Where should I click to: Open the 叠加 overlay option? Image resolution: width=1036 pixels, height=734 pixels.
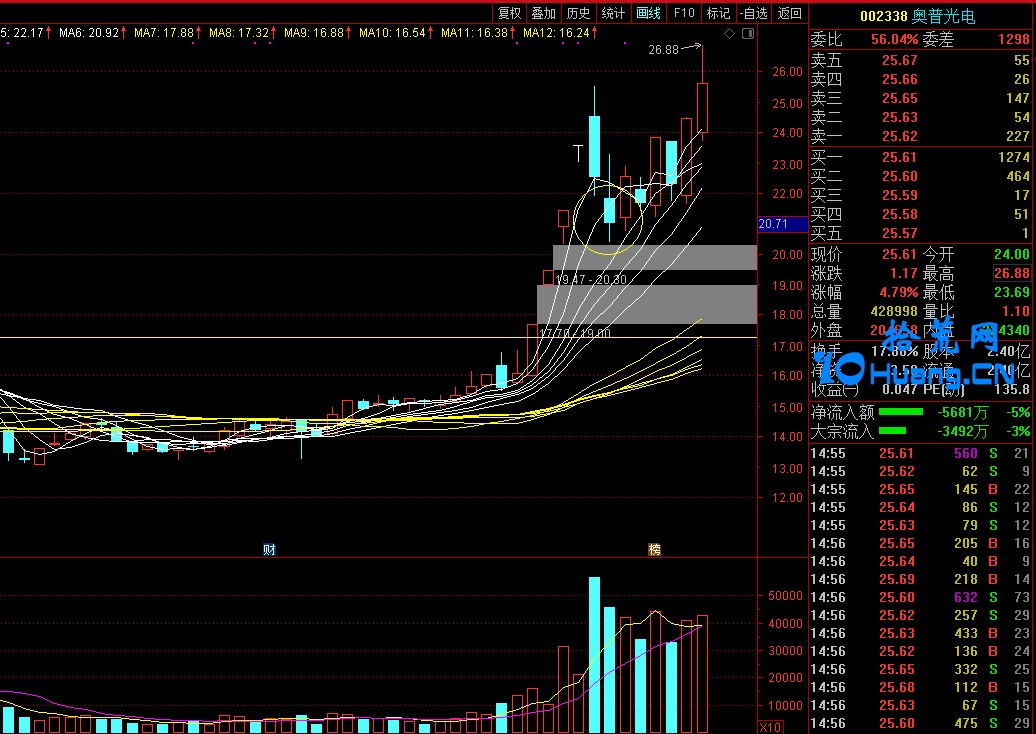544,13
